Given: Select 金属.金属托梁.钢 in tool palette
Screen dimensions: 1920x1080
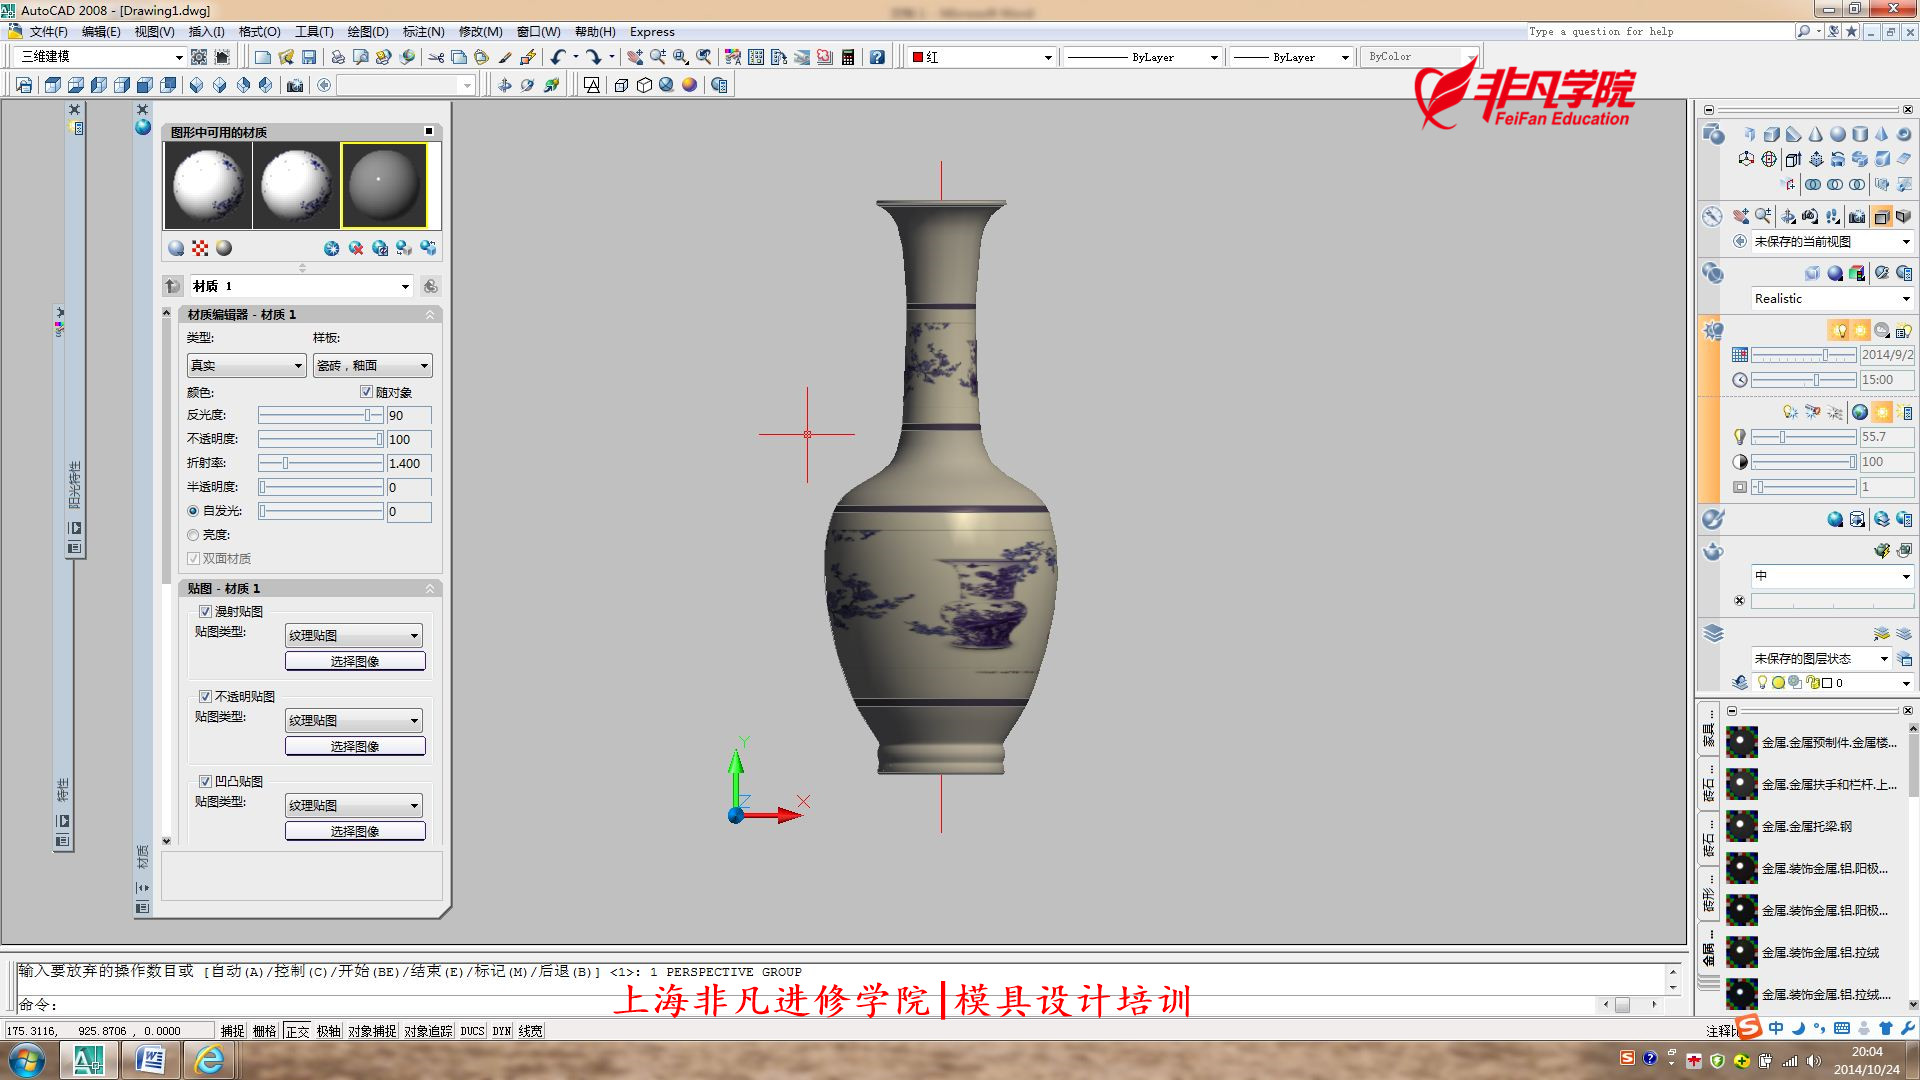Looking at the screenshot, I should coord(1808,826).
